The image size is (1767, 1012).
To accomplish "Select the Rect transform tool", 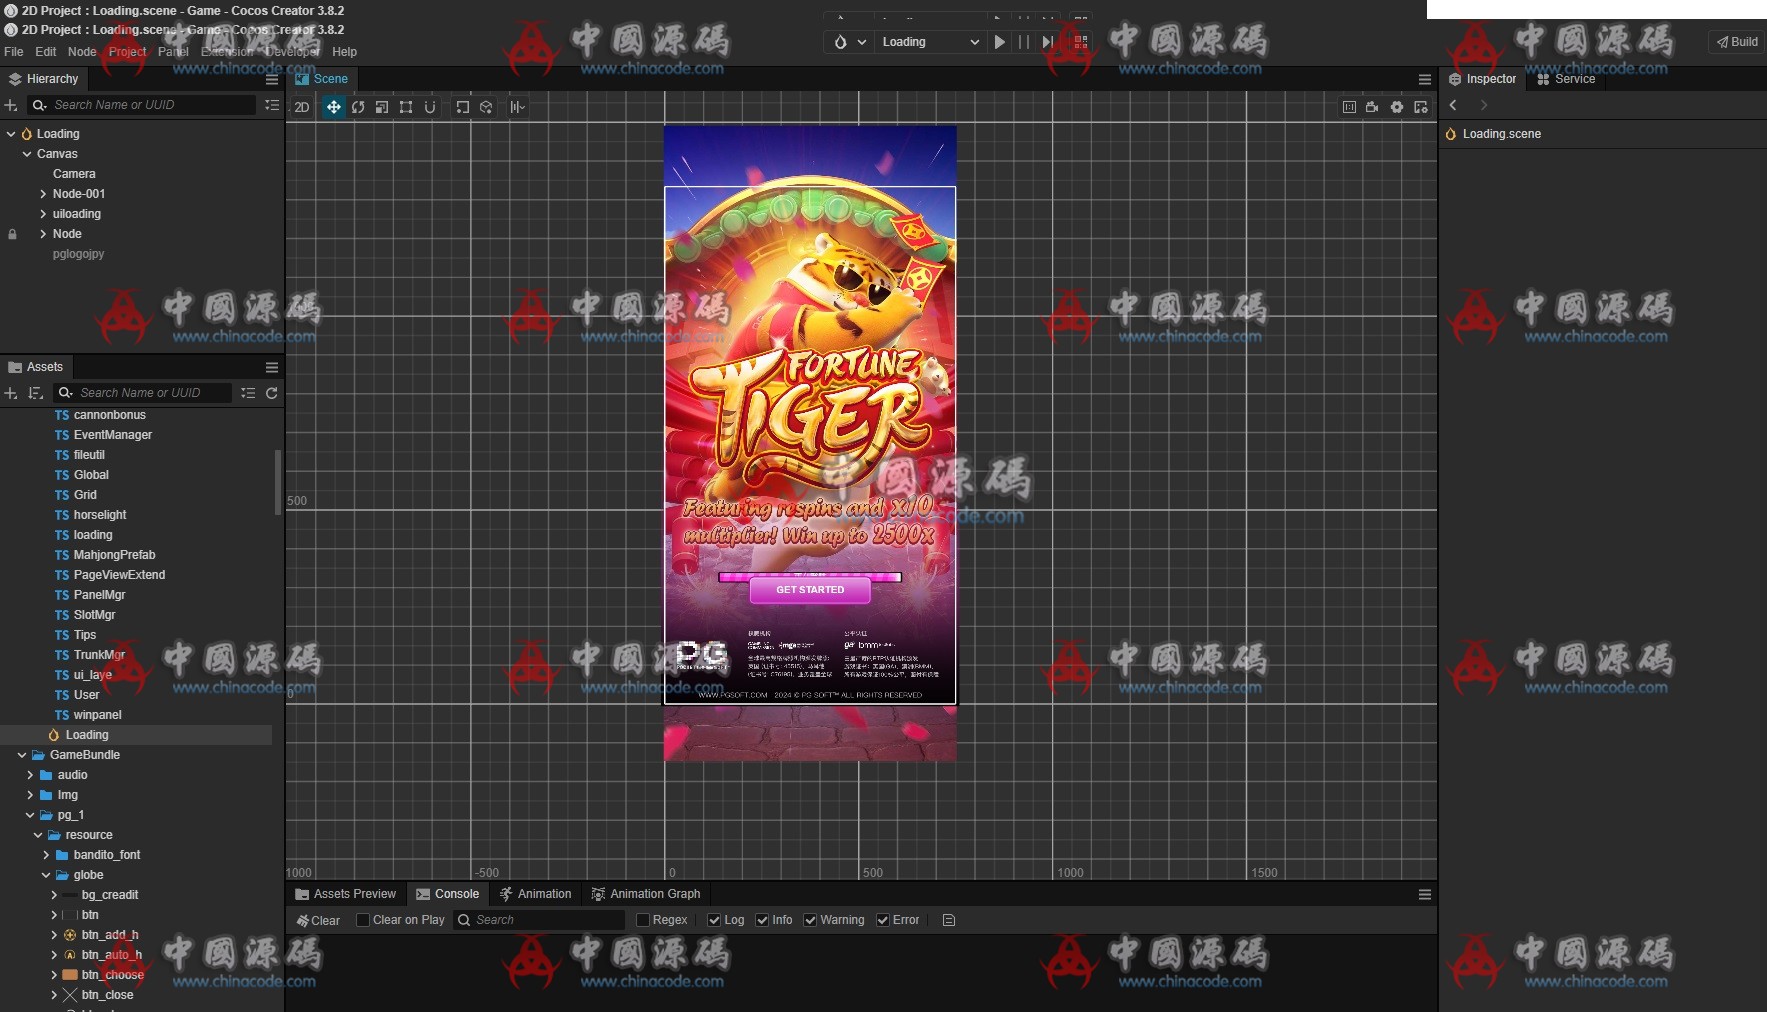I will pos(406,107).
